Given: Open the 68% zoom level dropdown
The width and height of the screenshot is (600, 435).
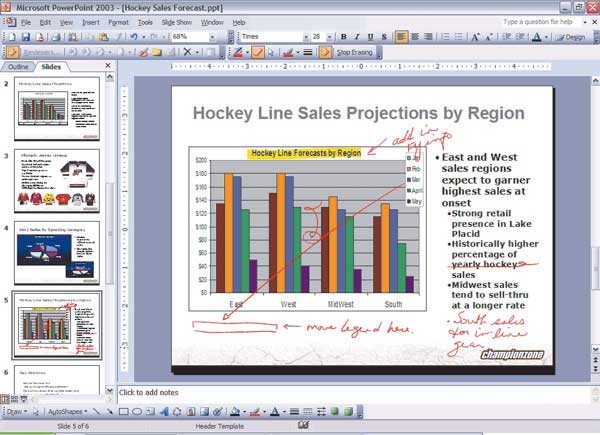Looking at the screenshot, I should tap(215, 36).
